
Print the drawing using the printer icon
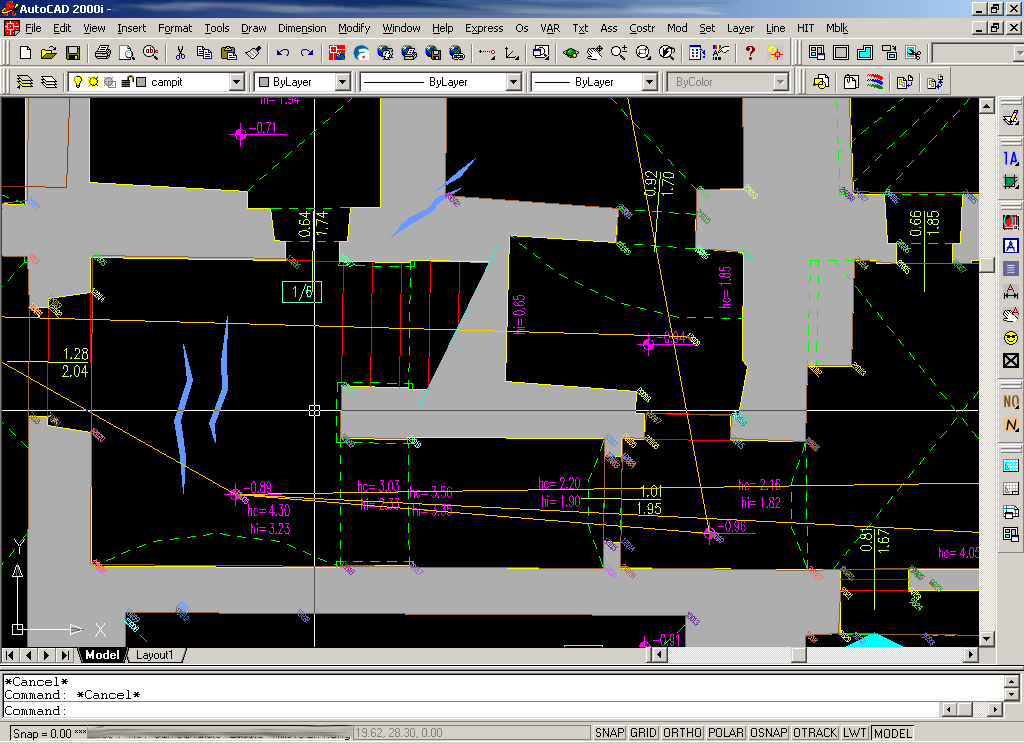(x=103, y=53)
